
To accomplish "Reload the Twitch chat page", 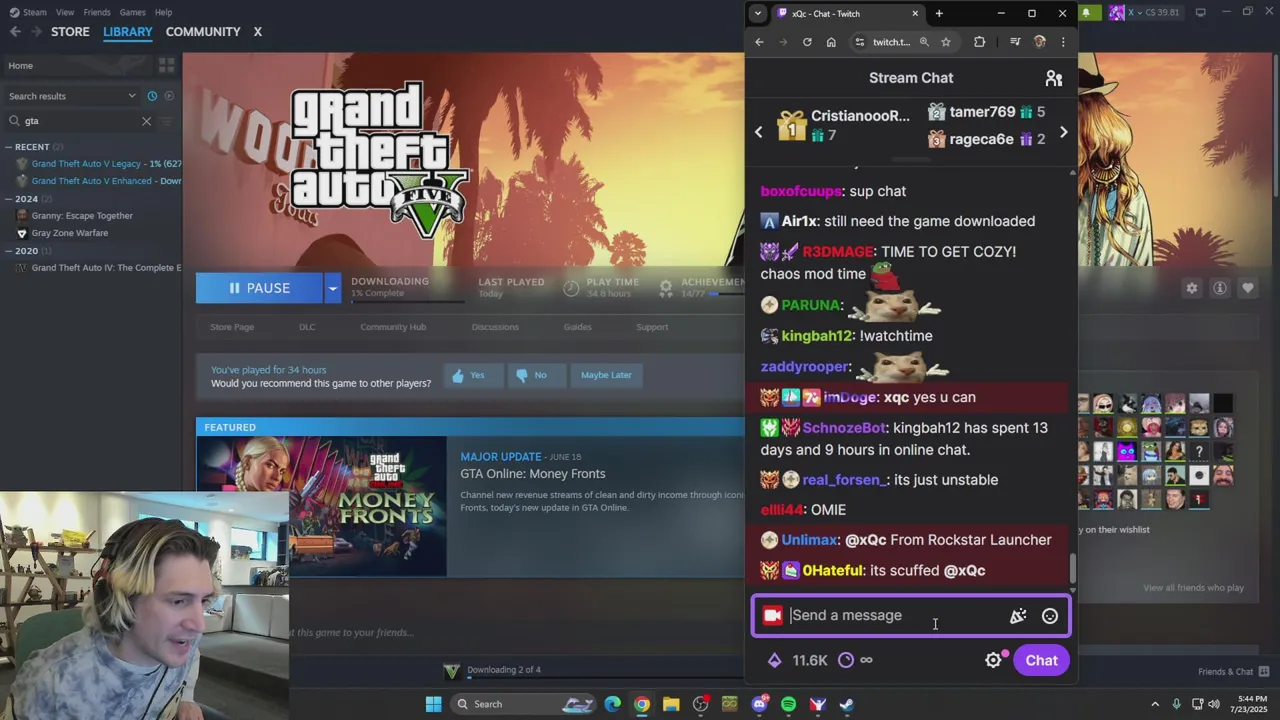I will 807,42.
